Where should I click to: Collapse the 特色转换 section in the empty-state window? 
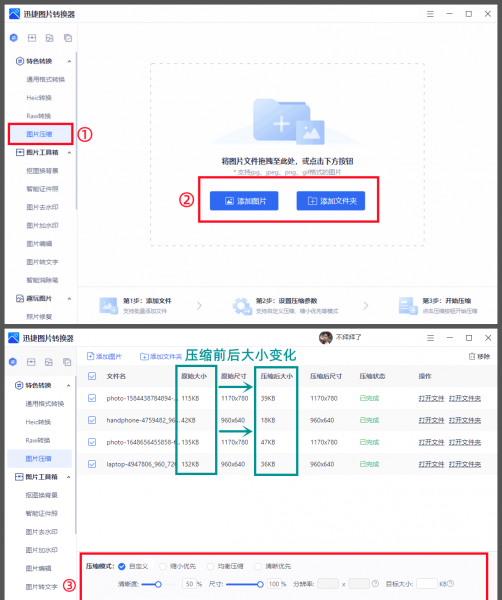click(x=69, y=61)
